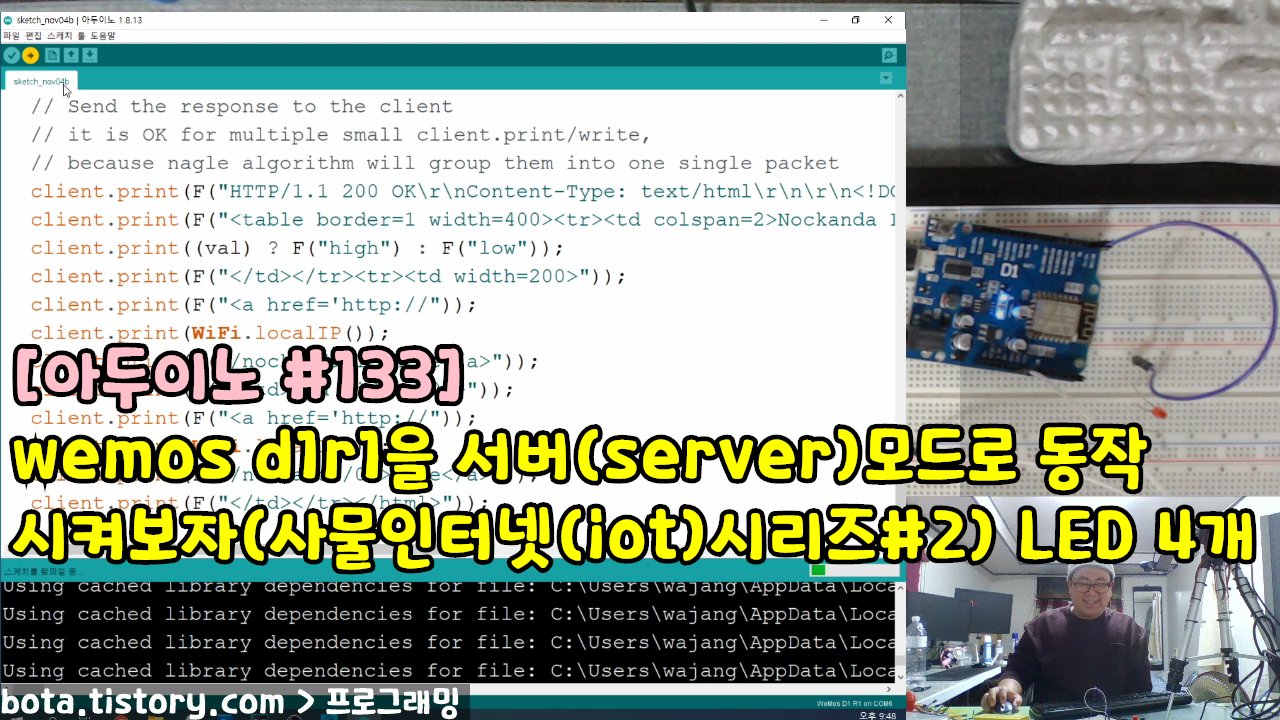Open the 도움말 menu
The height and width of the screenshot is (720, 1280).
103,35
